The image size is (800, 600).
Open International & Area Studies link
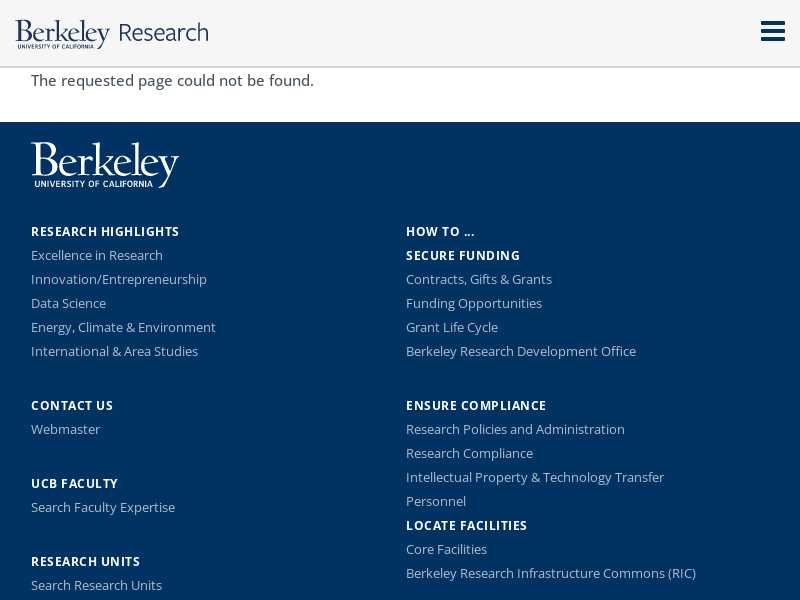click(114, 352)
